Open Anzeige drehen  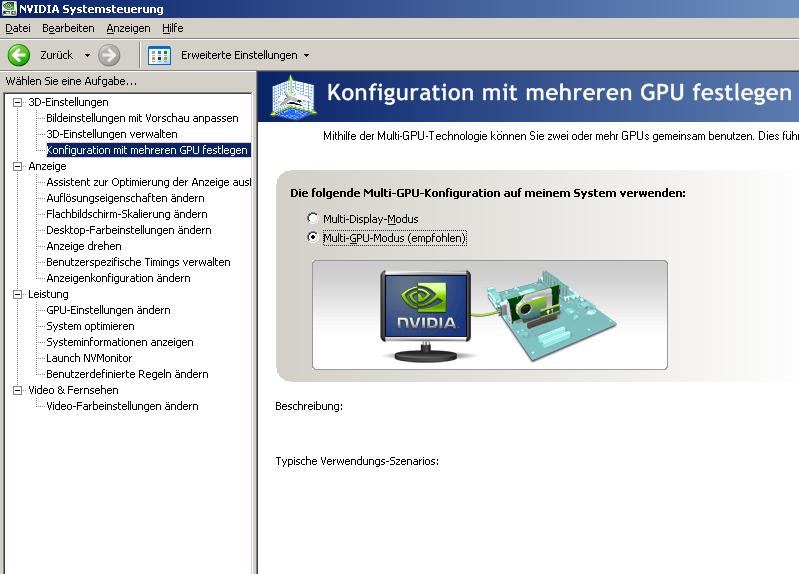[x=84, y=246]
